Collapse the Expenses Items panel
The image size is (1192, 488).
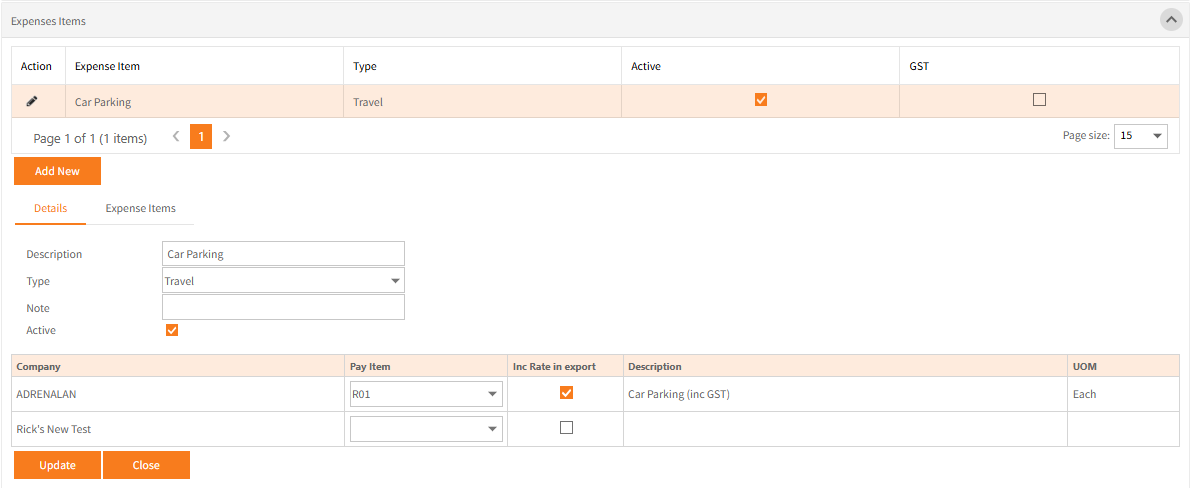[1170, 20]
